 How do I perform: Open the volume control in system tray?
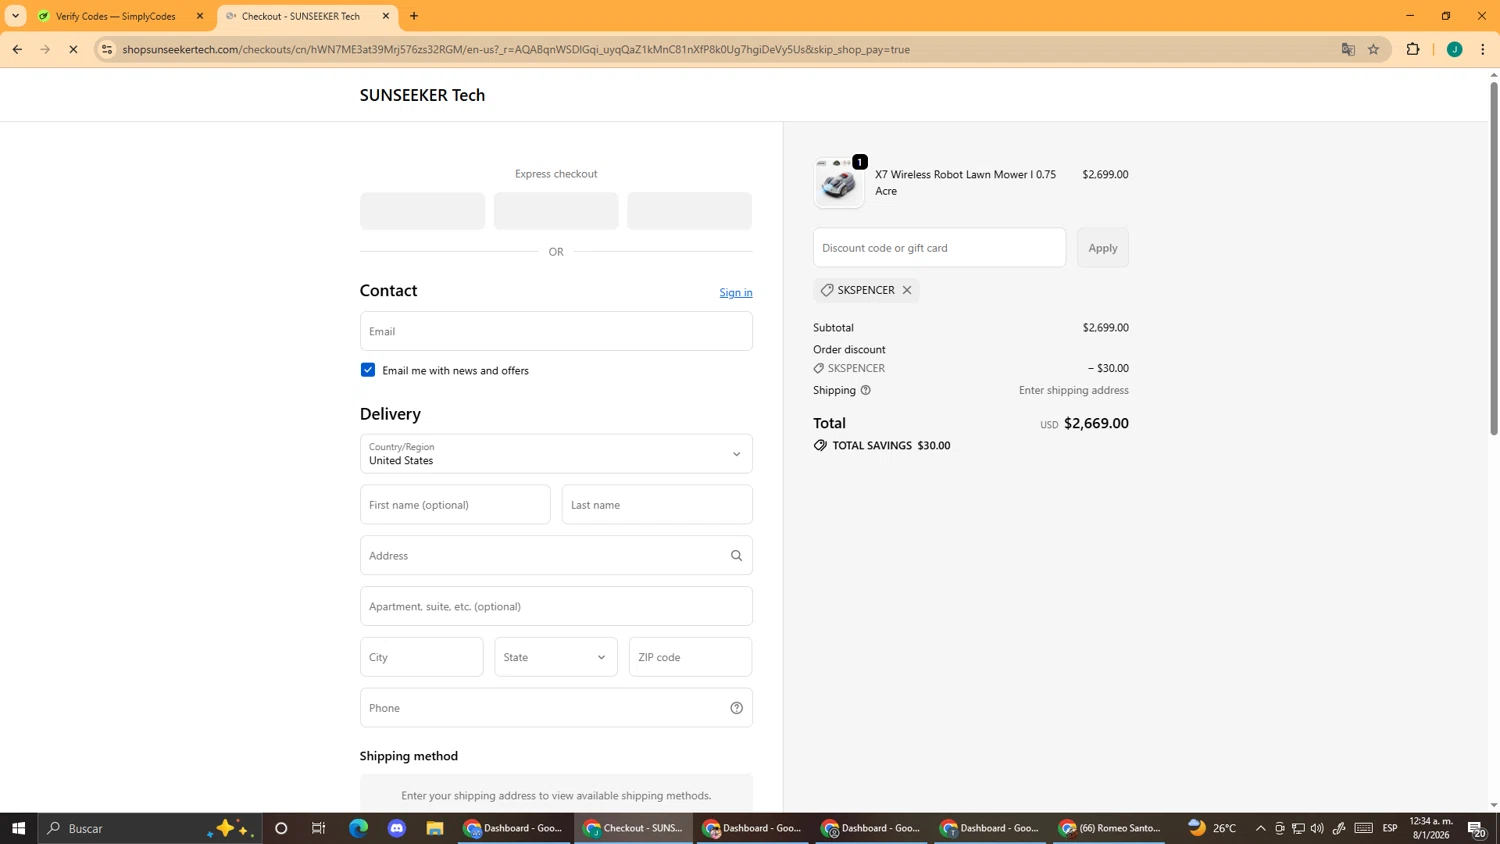(1317, 828)
